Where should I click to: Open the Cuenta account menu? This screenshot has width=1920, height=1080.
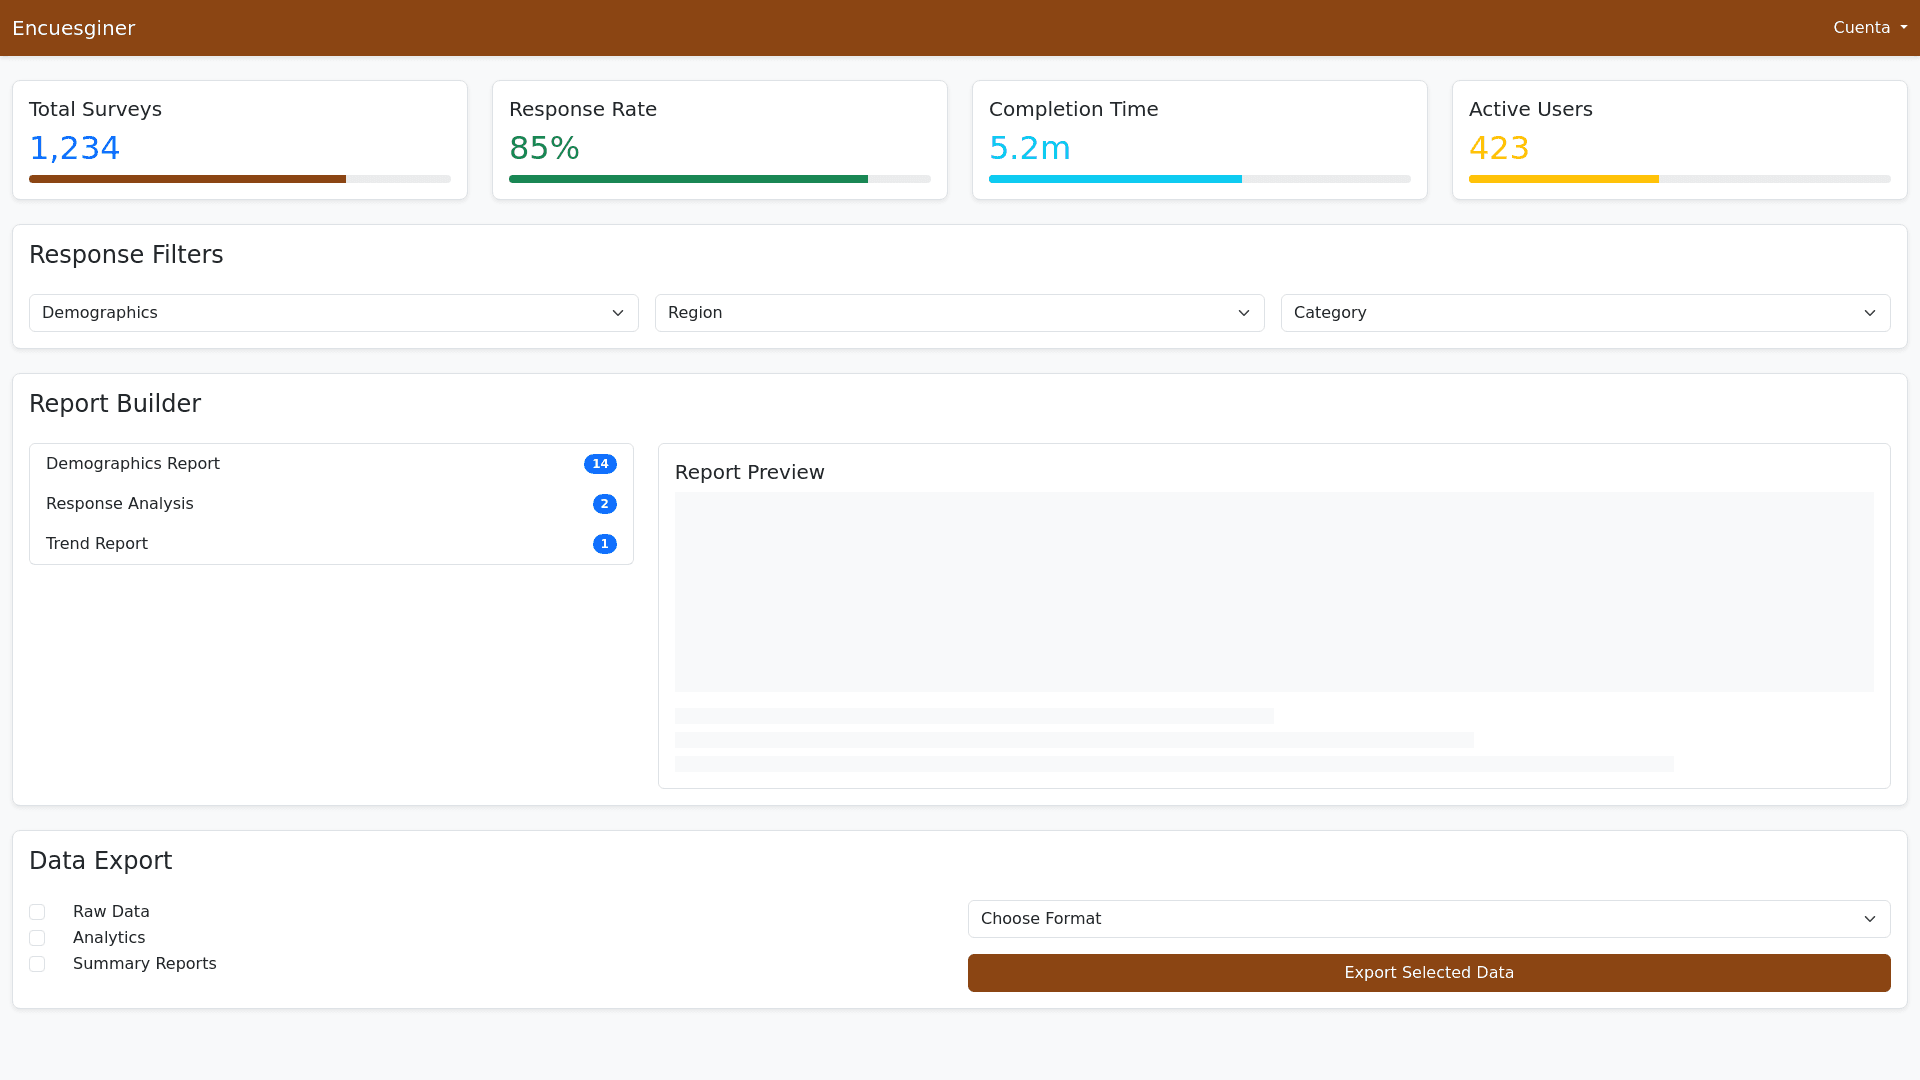(x=1861, y=28)
